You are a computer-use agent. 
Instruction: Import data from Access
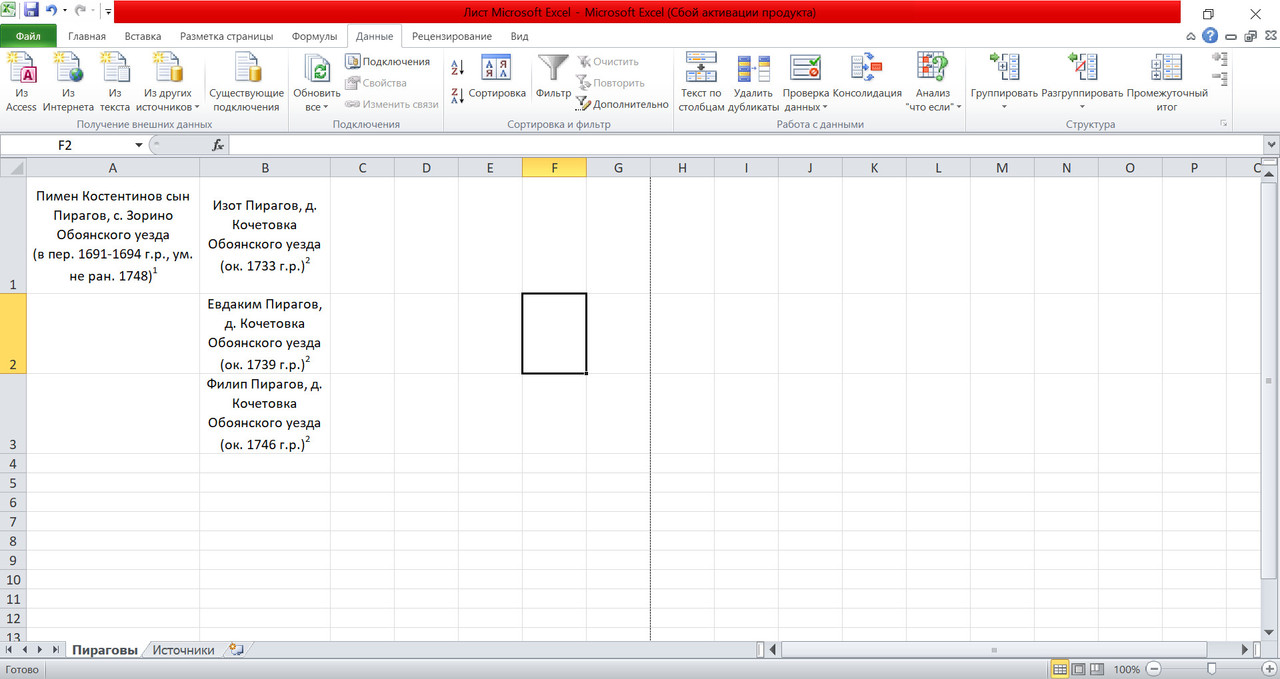coord(21,83)
